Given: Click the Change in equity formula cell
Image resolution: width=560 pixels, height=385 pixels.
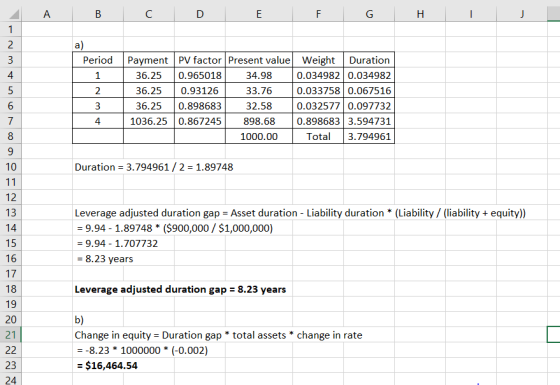Looking at the screenshot, I should coord(218,335).
